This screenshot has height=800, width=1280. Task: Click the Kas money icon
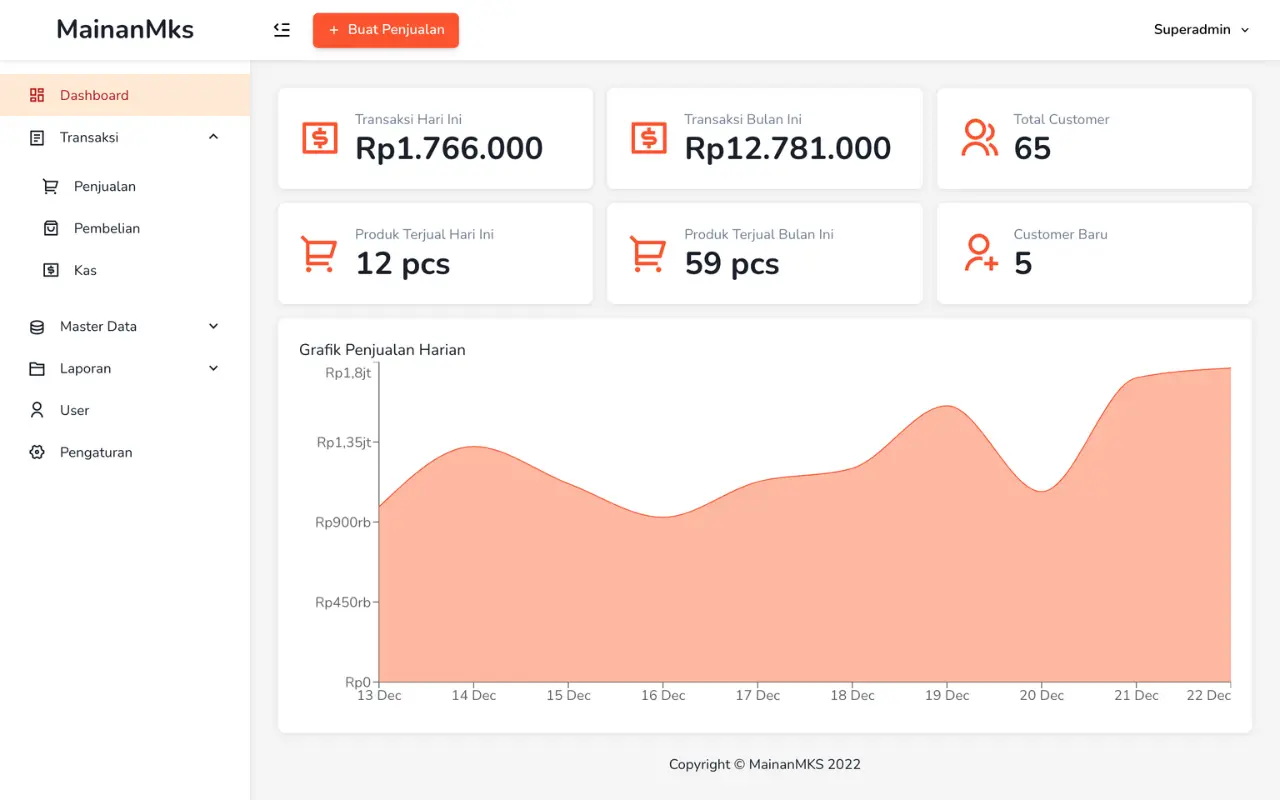pos(49,270)
